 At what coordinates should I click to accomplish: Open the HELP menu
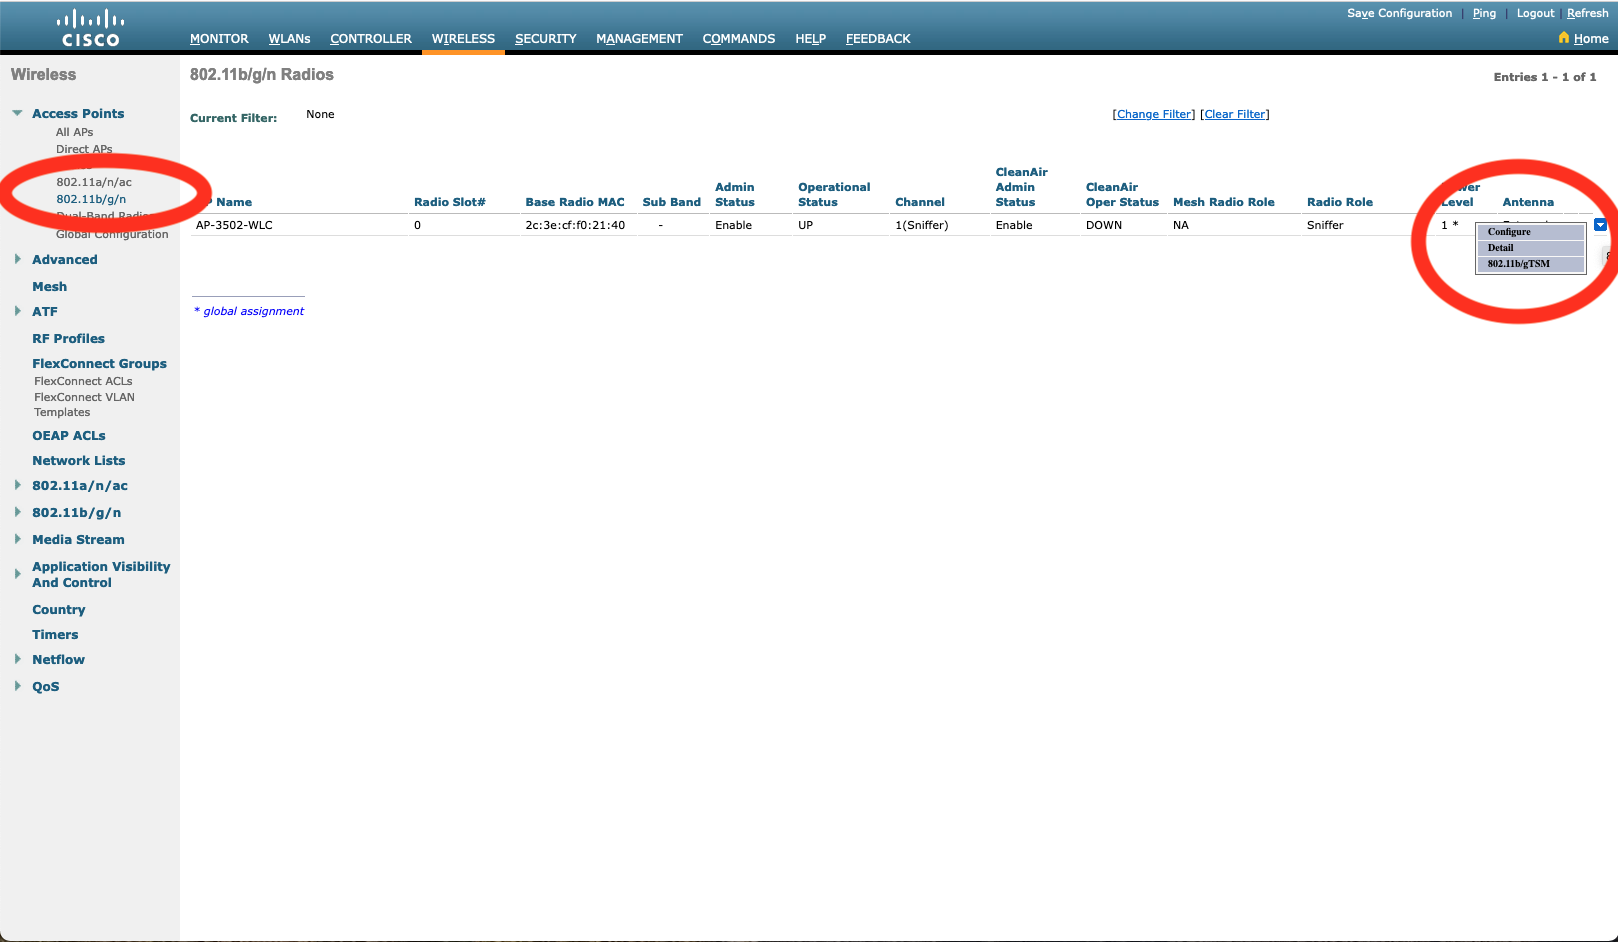(811, 38)
